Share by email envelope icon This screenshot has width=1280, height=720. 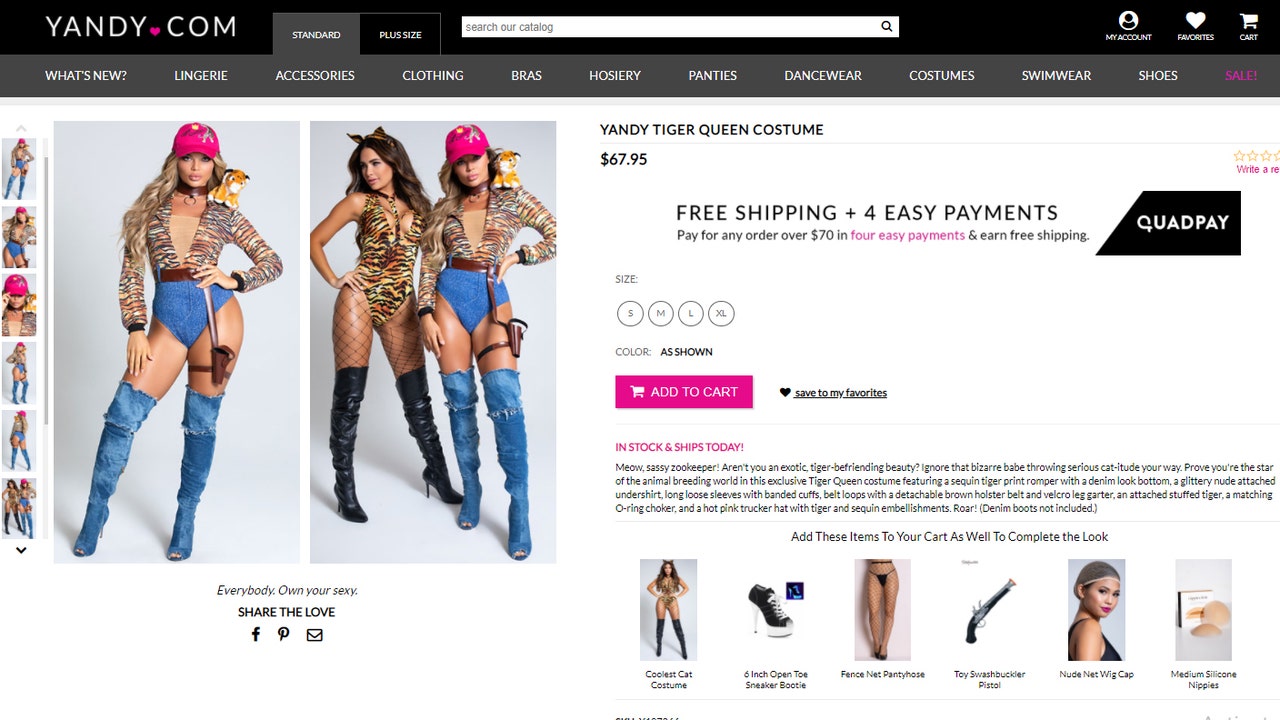click(314, 635)
